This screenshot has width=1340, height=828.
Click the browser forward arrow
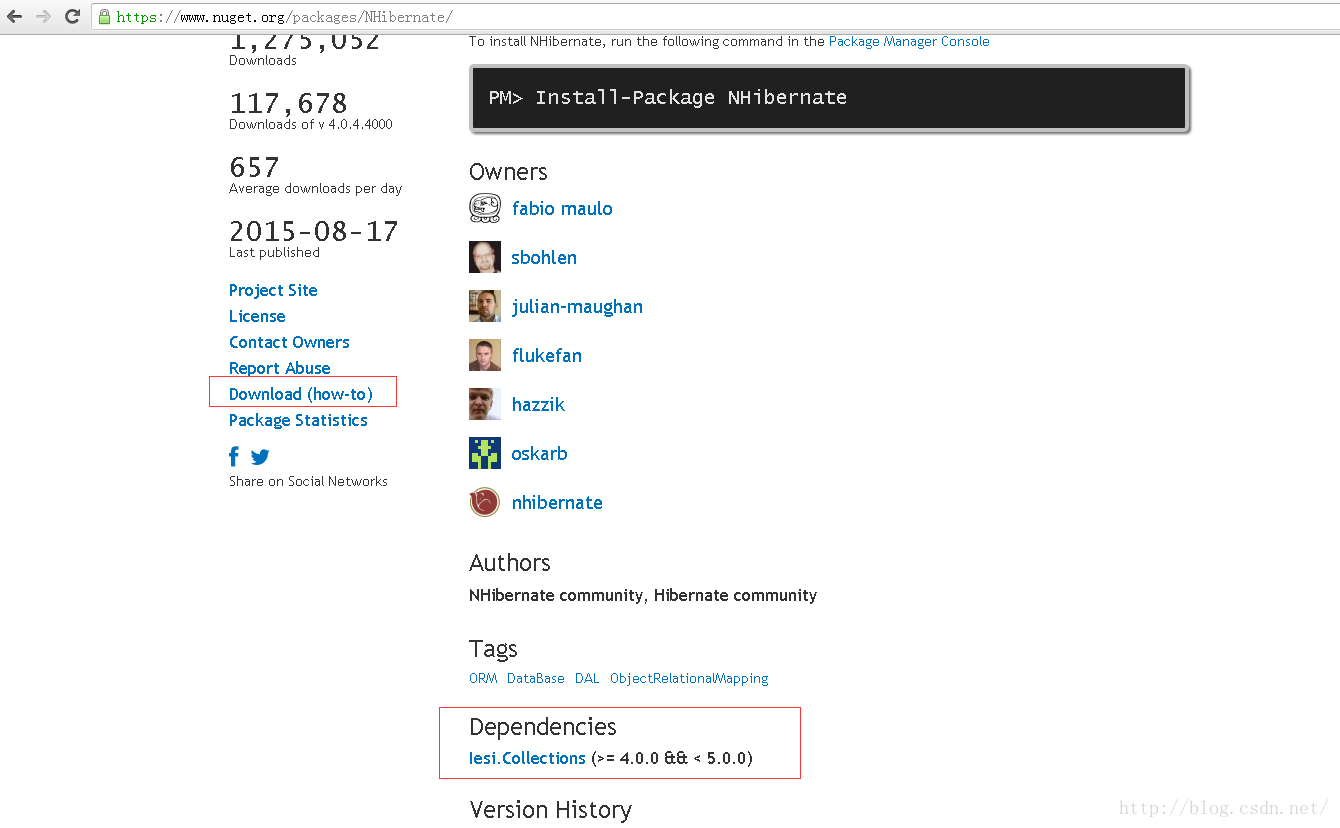coord(43,17)
